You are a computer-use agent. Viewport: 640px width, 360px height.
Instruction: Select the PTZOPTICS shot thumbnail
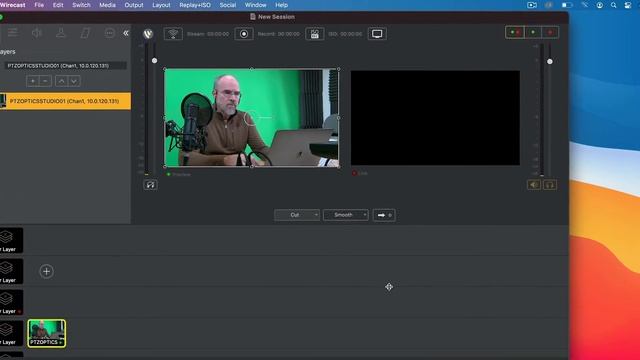[47, 333]
